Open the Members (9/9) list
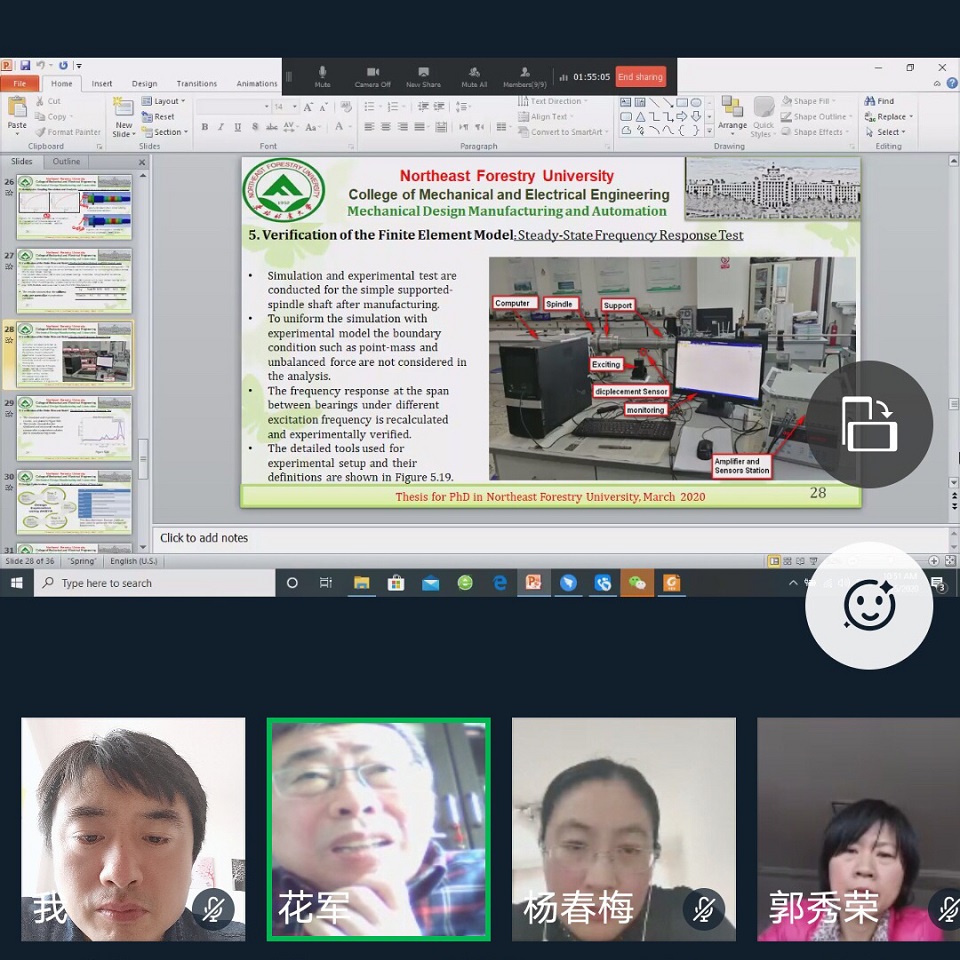Viewport: 960px width, 960px height. tap(524, 76)
